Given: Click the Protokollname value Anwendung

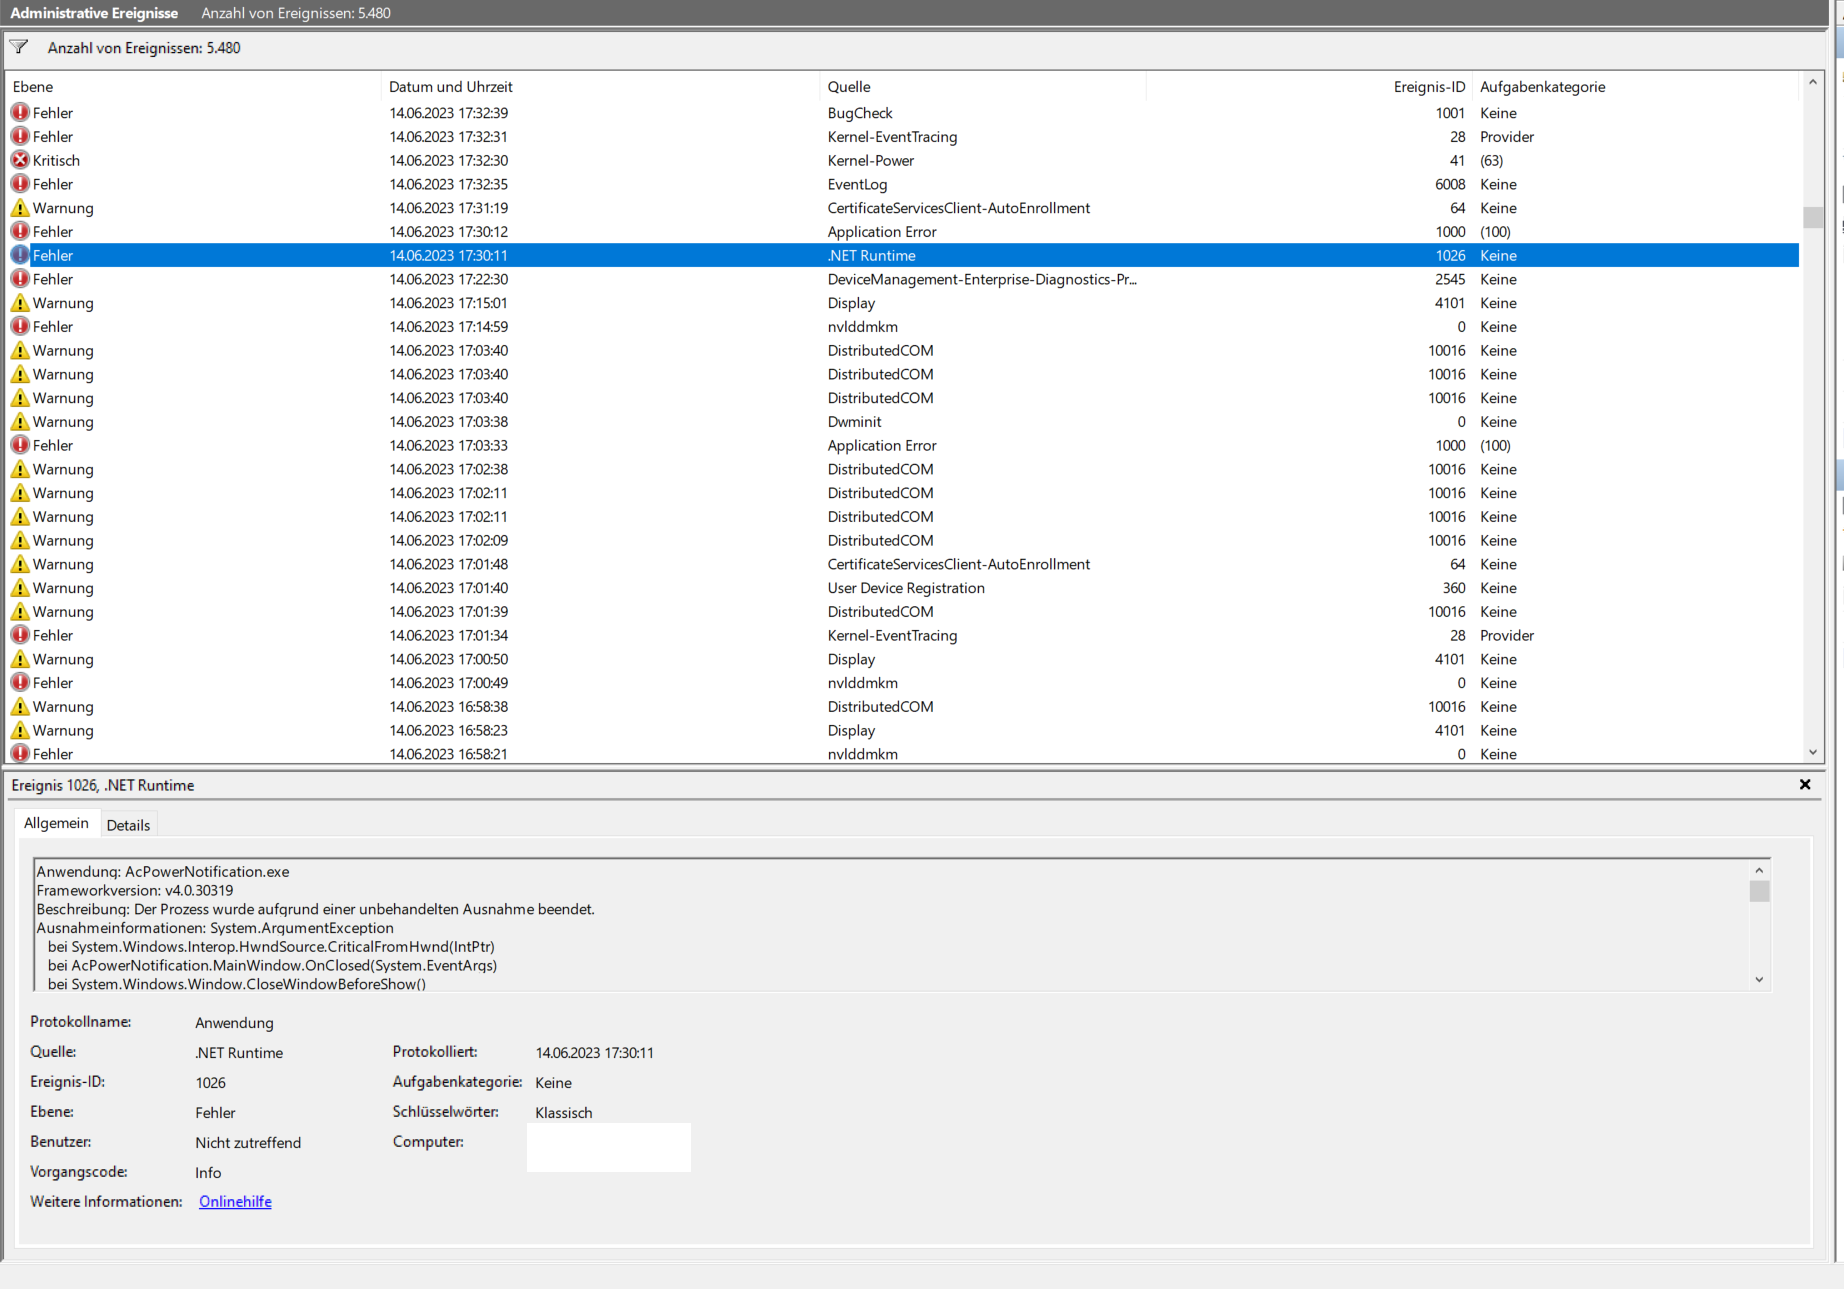Looking at the screenshot, I should pos(234,1023).
